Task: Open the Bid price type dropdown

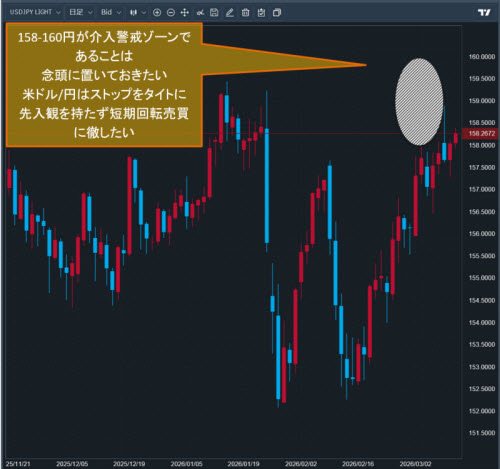Action: pos(111,12)
